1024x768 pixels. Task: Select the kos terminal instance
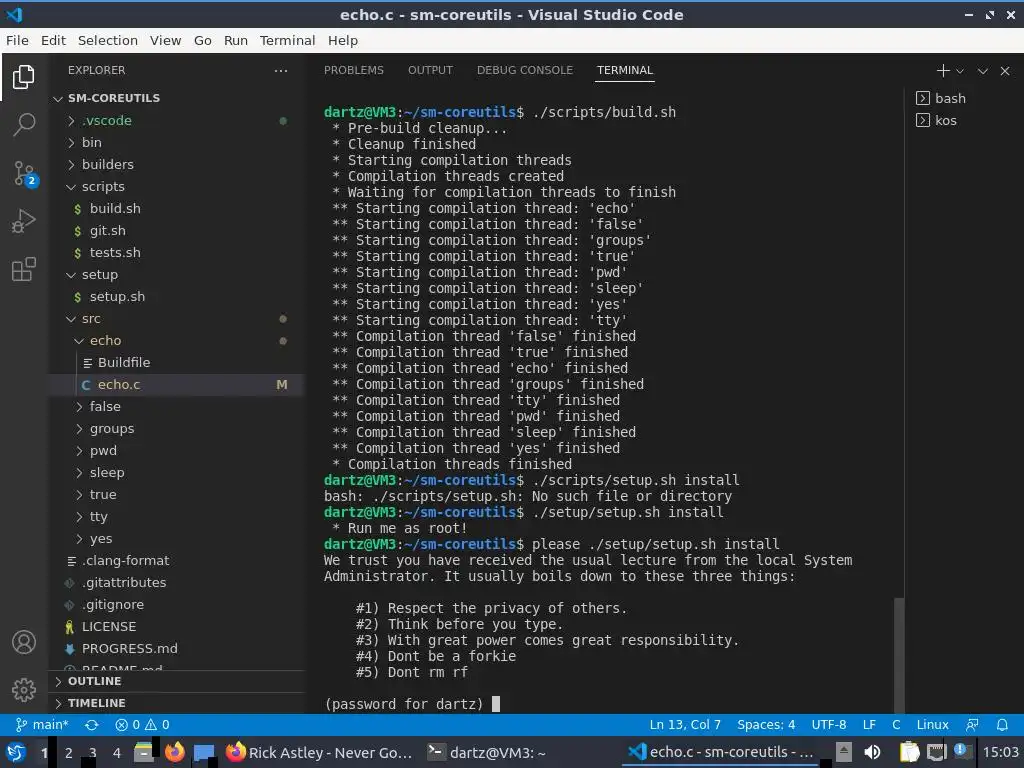tap(936, 120)
